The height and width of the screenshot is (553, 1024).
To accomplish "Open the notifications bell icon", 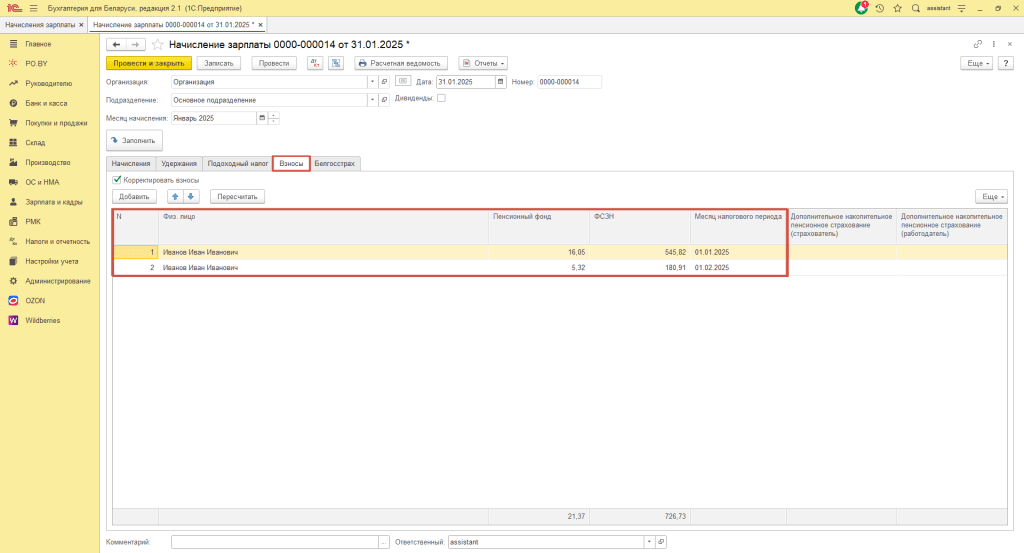I will point(862,8).
